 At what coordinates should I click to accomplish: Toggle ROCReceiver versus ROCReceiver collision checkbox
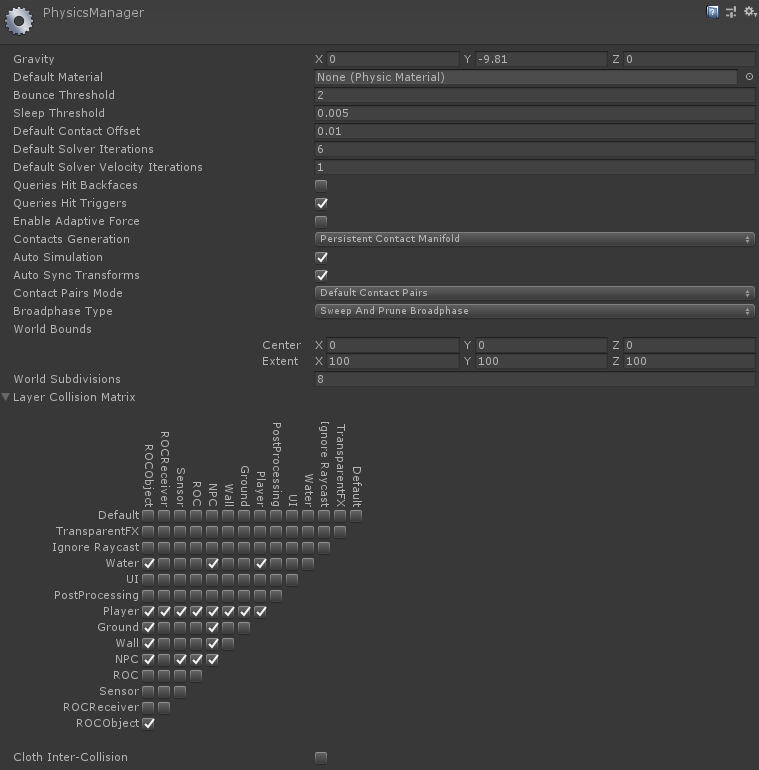(x=164, y=708)
